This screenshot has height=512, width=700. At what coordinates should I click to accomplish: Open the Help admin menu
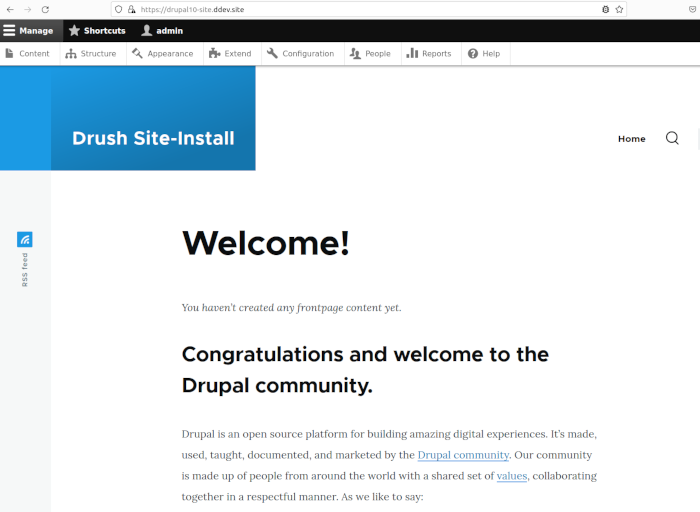point(484,54)
